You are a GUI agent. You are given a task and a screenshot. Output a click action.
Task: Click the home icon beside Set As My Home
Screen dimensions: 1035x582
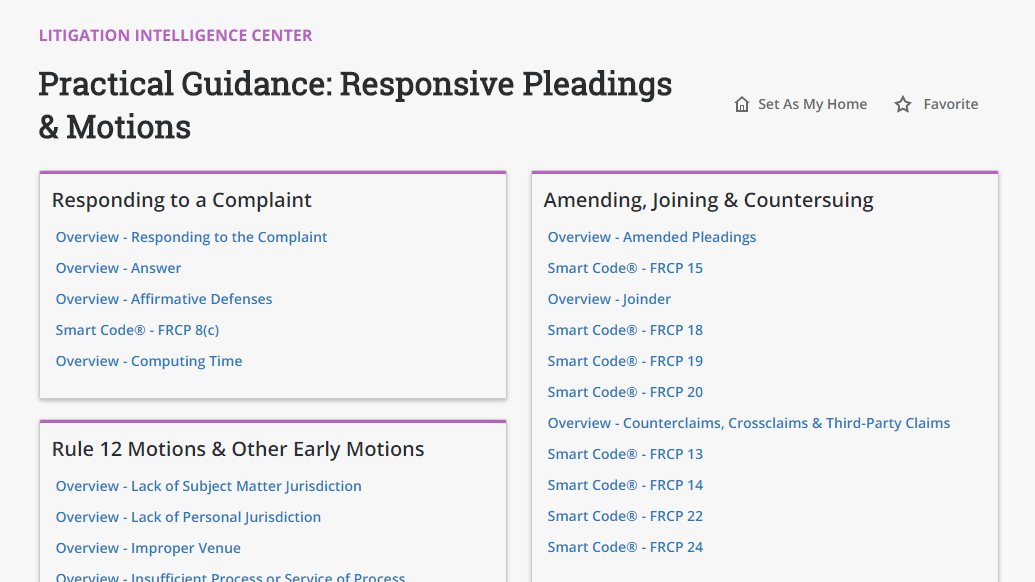(x=741, y=103)
